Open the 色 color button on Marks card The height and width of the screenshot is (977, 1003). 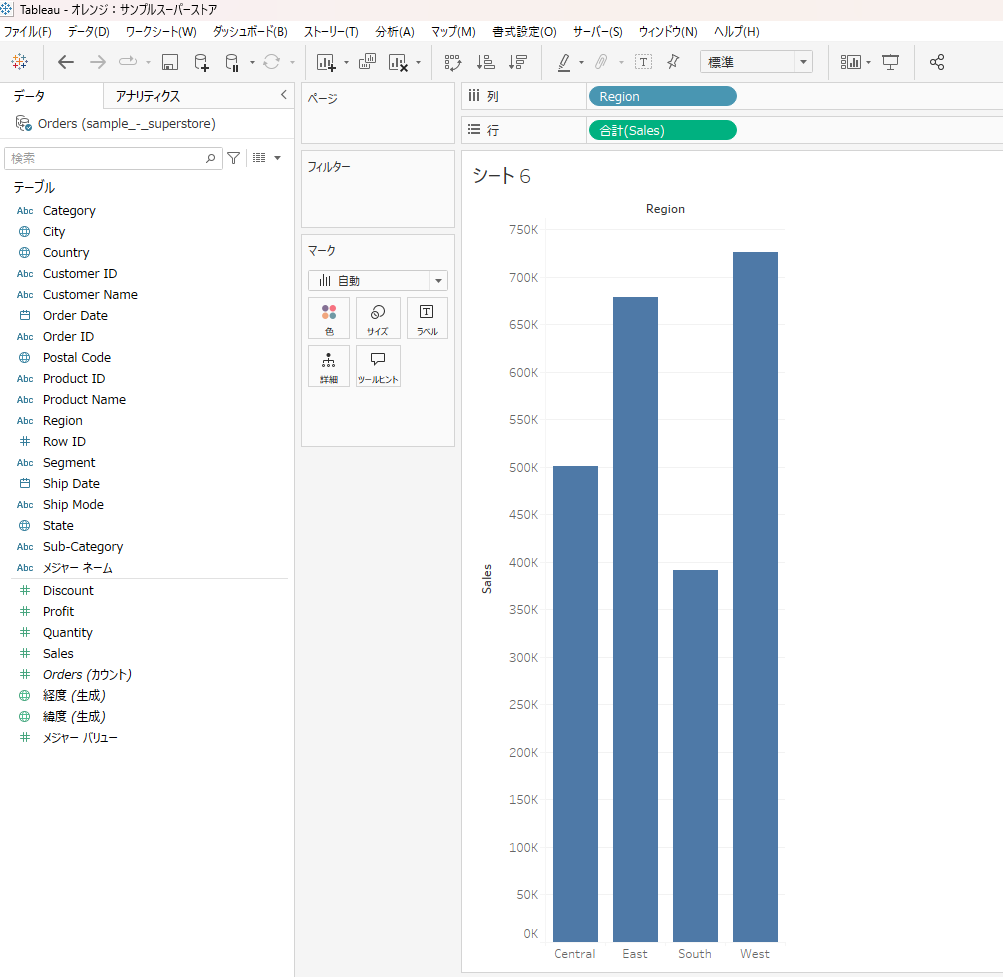coord(329,318)
